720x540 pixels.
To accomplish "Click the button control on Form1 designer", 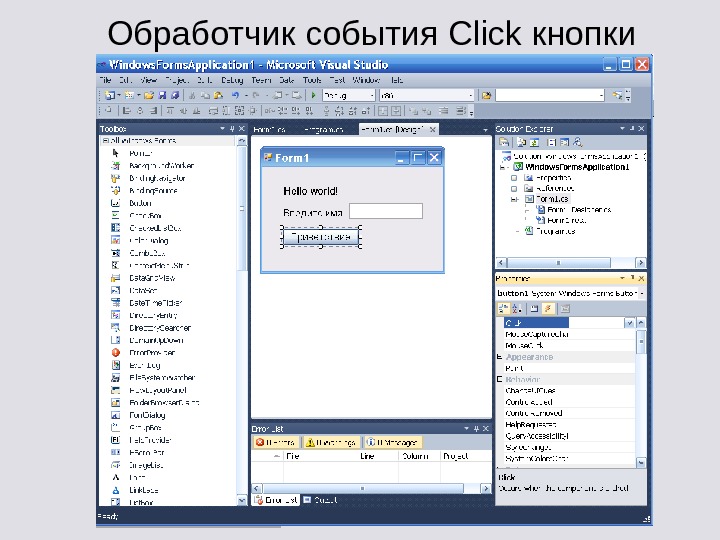I will tap(321, 237).
